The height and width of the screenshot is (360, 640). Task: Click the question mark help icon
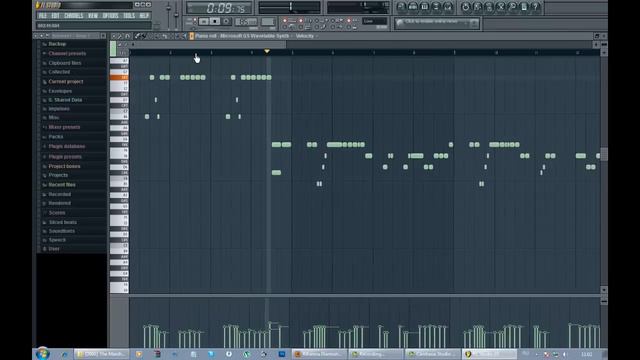point(536,7)
